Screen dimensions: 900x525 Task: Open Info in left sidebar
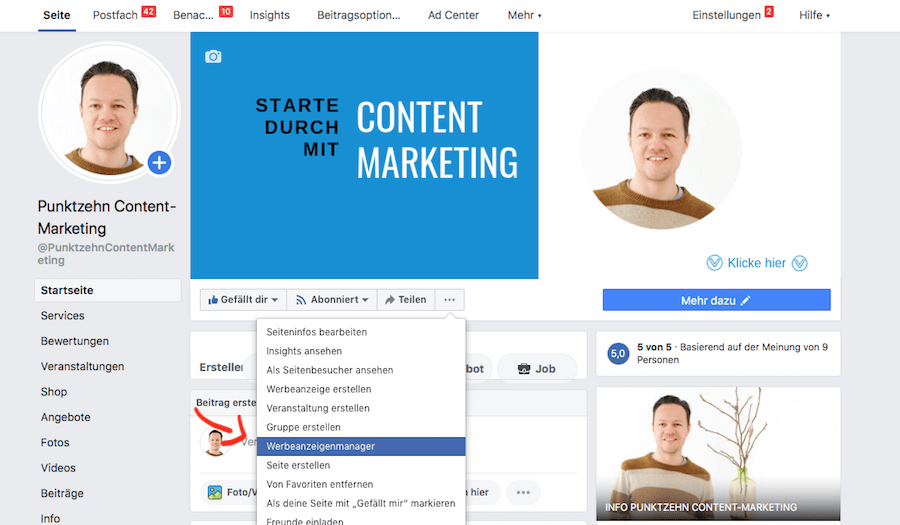tap(51, 518)
